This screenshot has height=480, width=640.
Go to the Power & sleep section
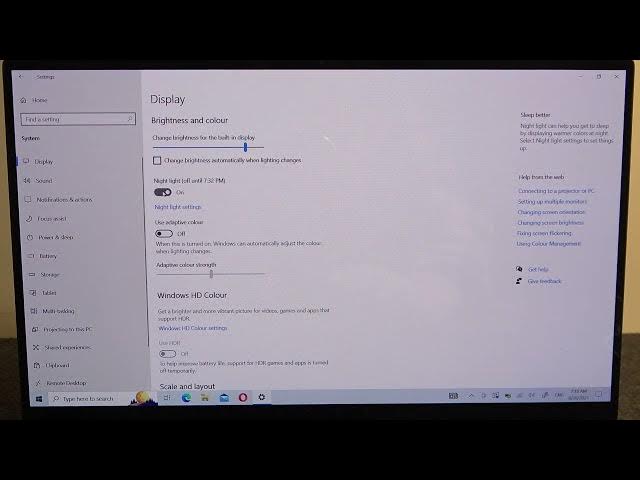[x=56, y=237]
